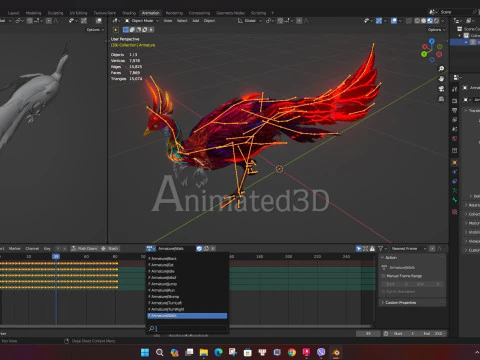The height and width of the screenshot is (360, 480).
Task: Toggle Only Show Errors warning icon
Action: coord(372,248)
